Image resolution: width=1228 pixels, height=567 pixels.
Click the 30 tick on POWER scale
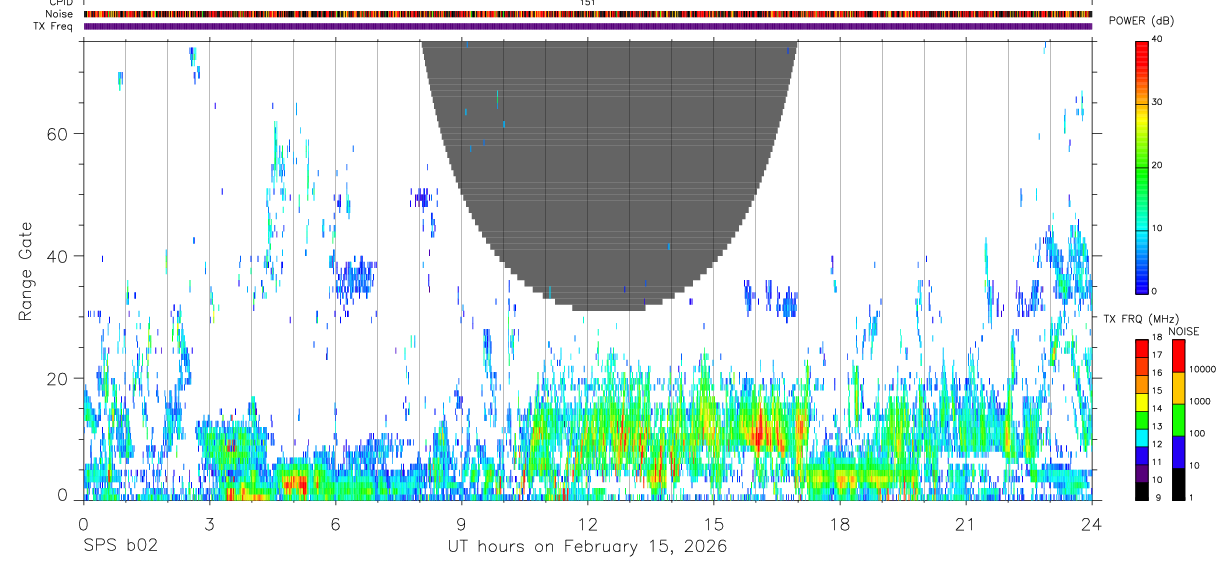[x=1157, y=103]
